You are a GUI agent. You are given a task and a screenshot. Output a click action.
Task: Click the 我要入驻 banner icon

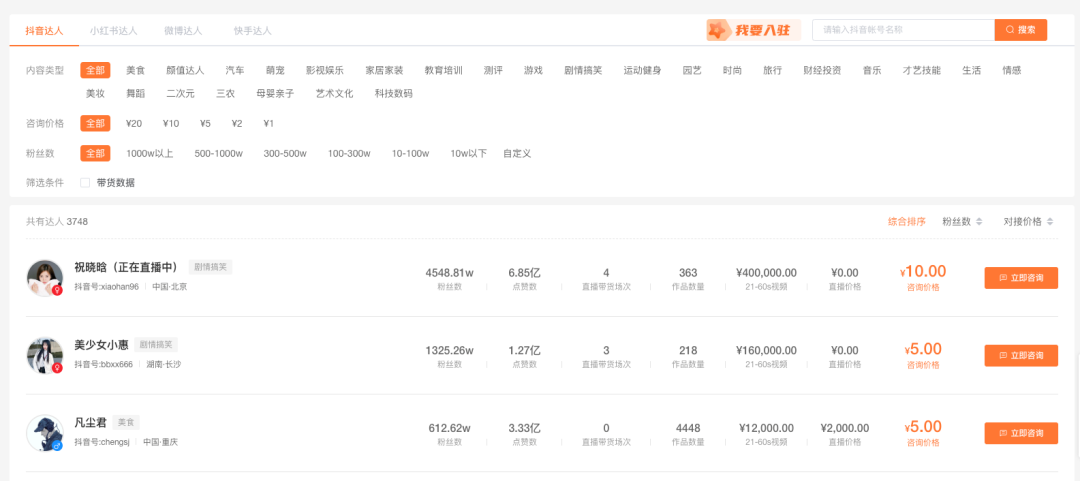[754, 30]
